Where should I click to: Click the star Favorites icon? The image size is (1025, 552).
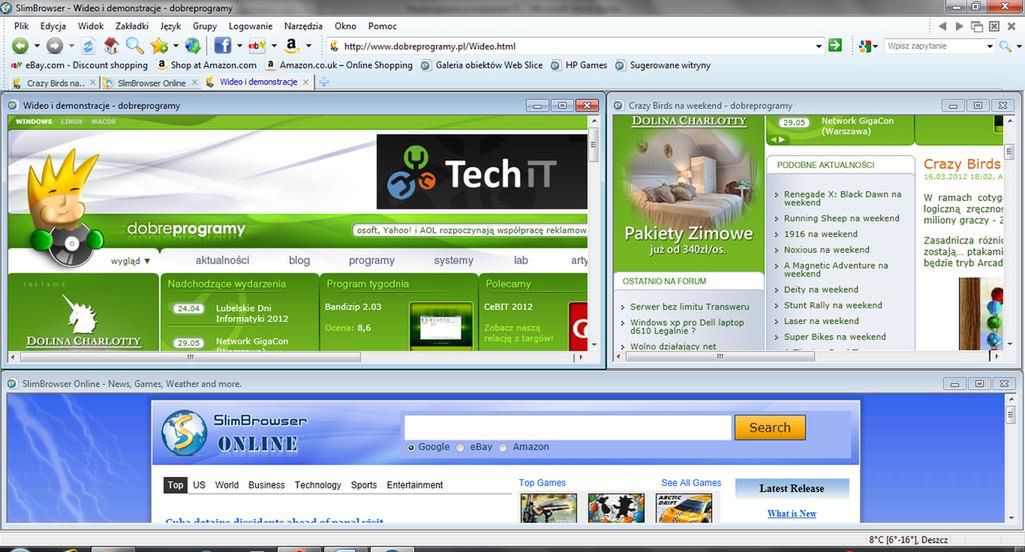point(160,46)
